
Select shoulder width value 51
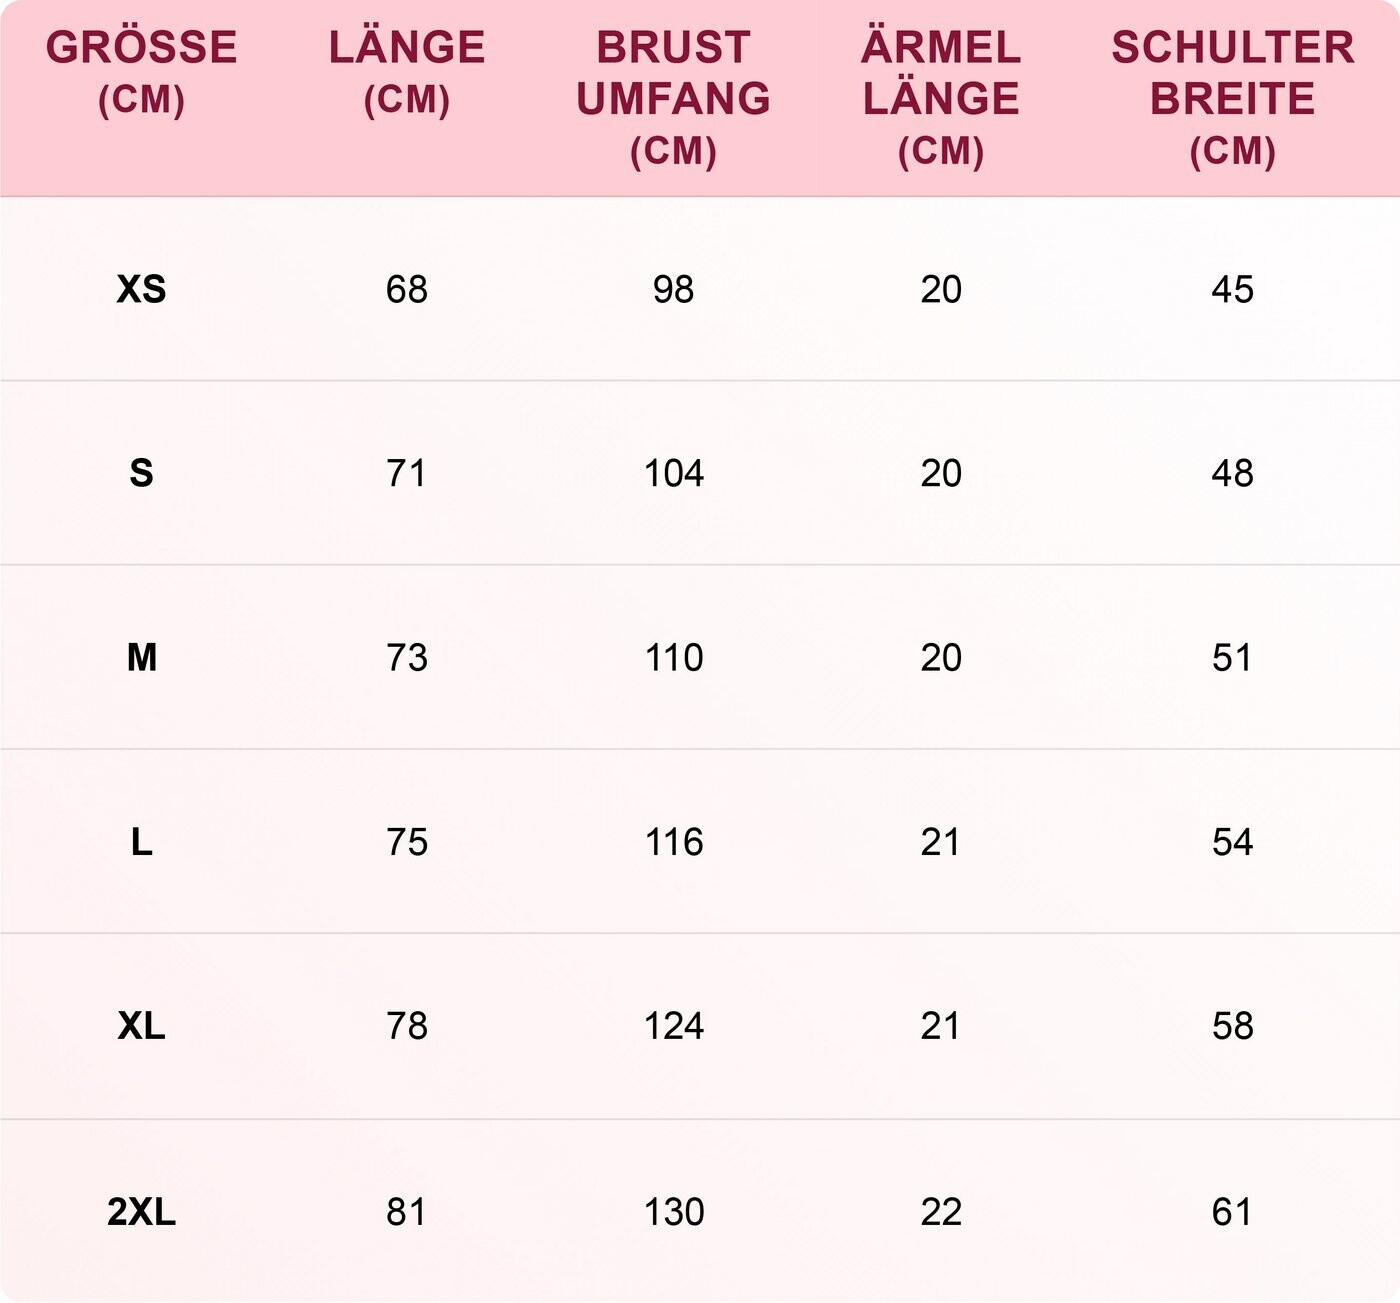tap(1232, 657)
